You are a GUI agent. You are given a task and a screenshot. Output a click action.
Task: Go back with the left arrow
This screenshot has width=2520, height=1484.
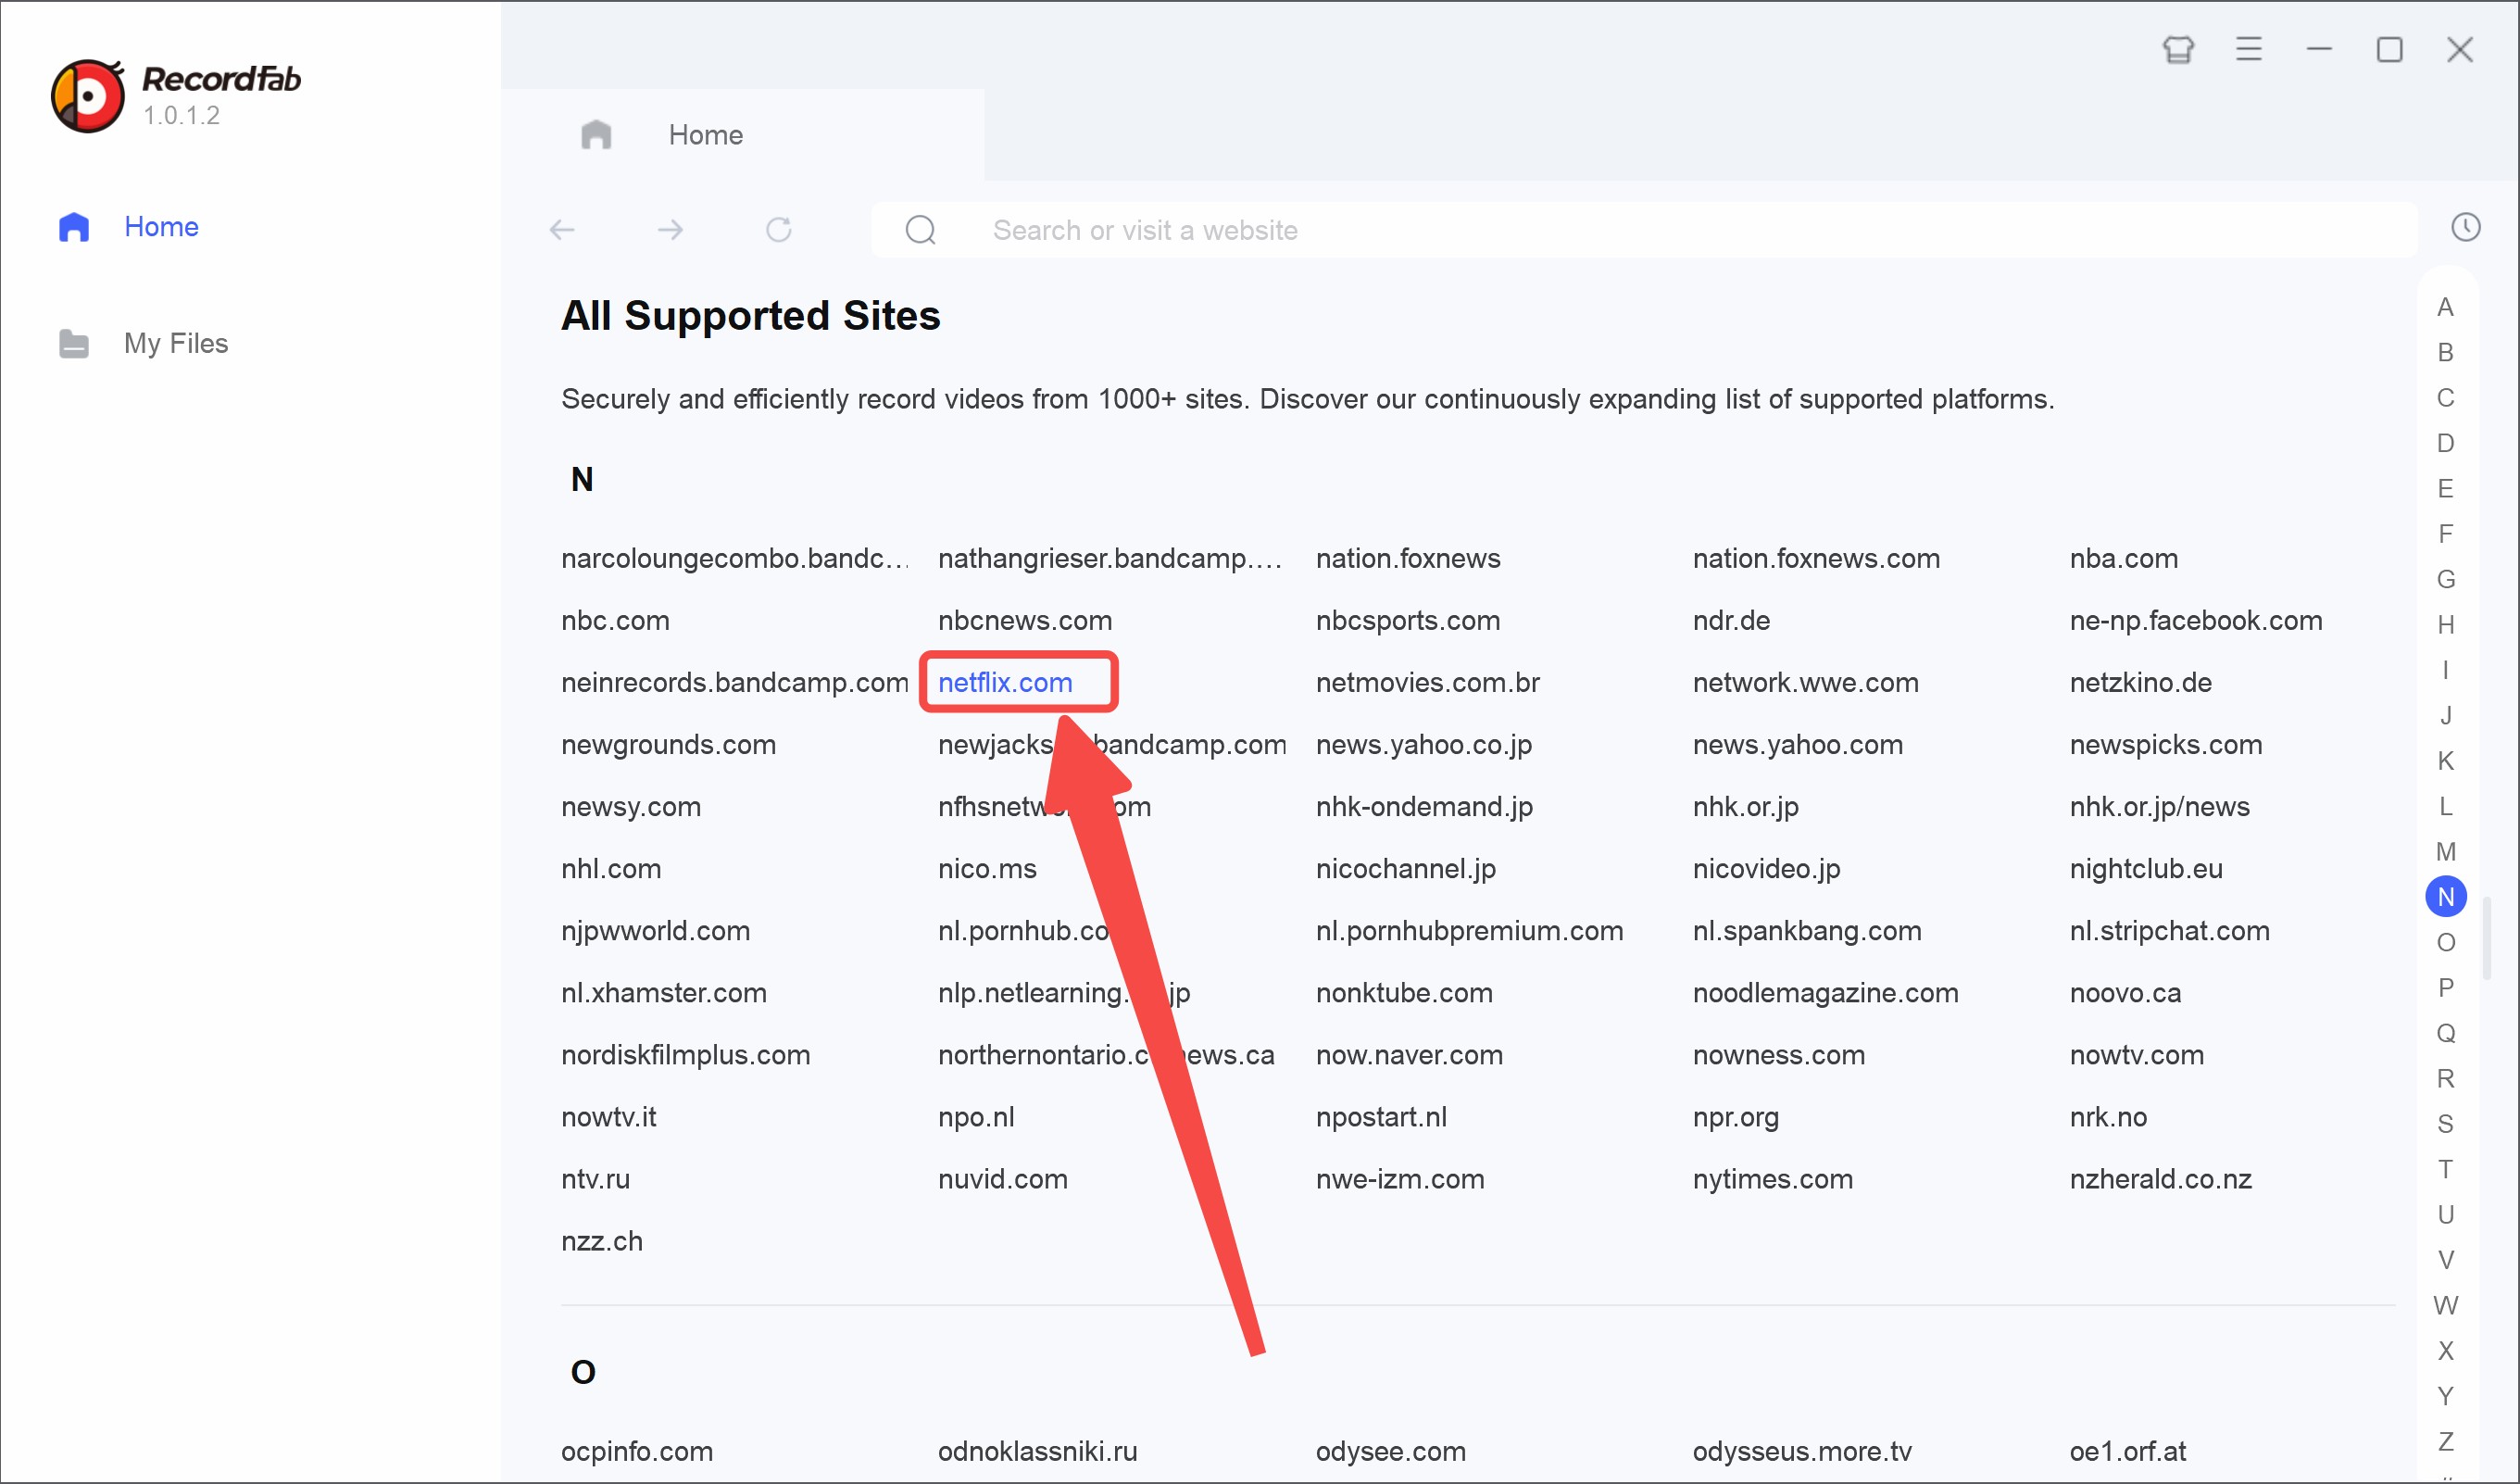(562, 230)
